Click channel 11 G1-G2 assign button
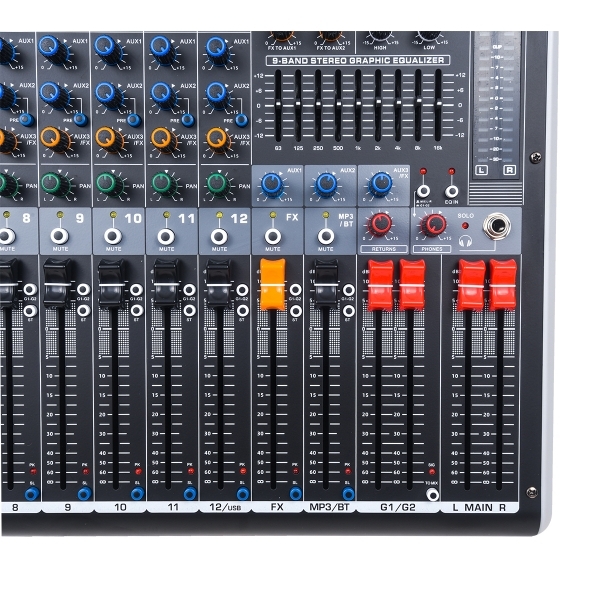 [189, 290]
